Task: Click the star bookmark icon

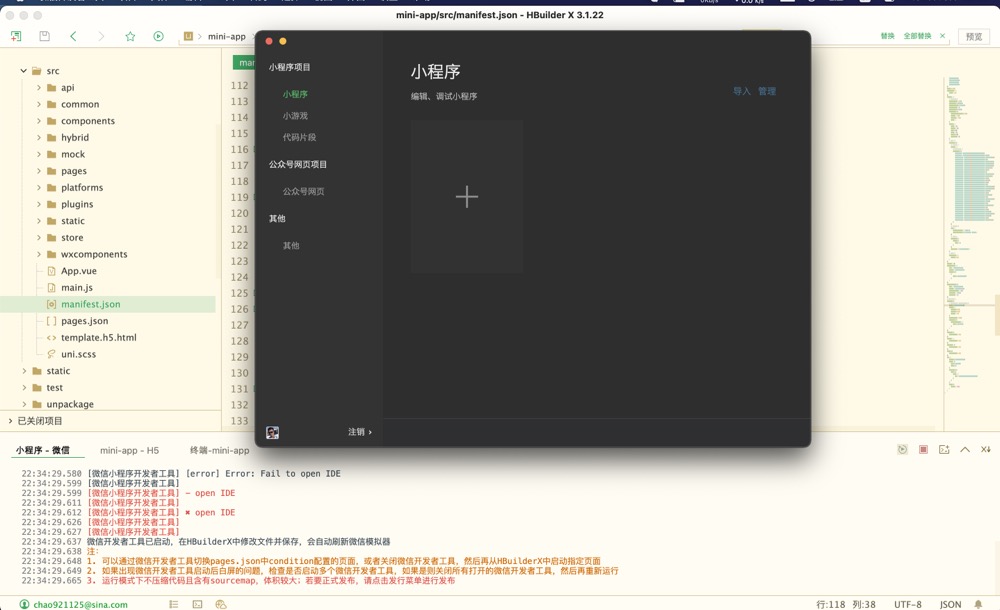Action: point(130,36)
